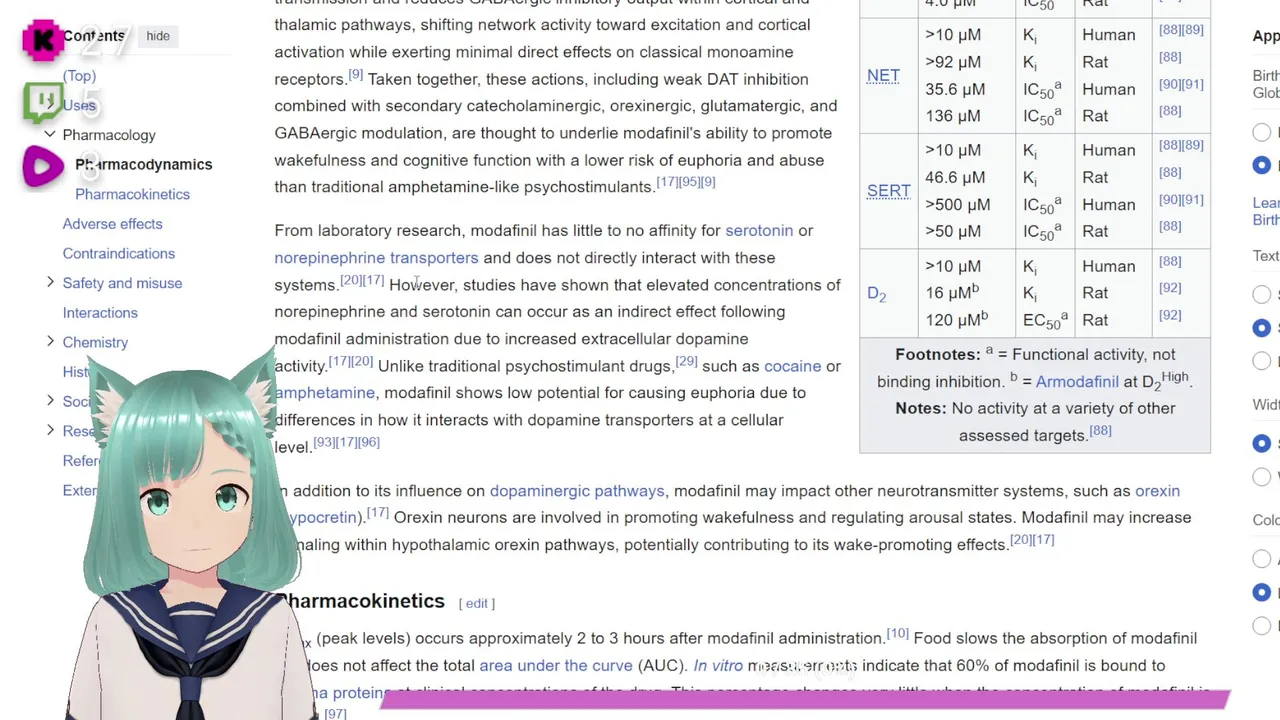This screenshot has width=1280, height=720.
Task: Open the NET link in the table
Action: point(883,76)
